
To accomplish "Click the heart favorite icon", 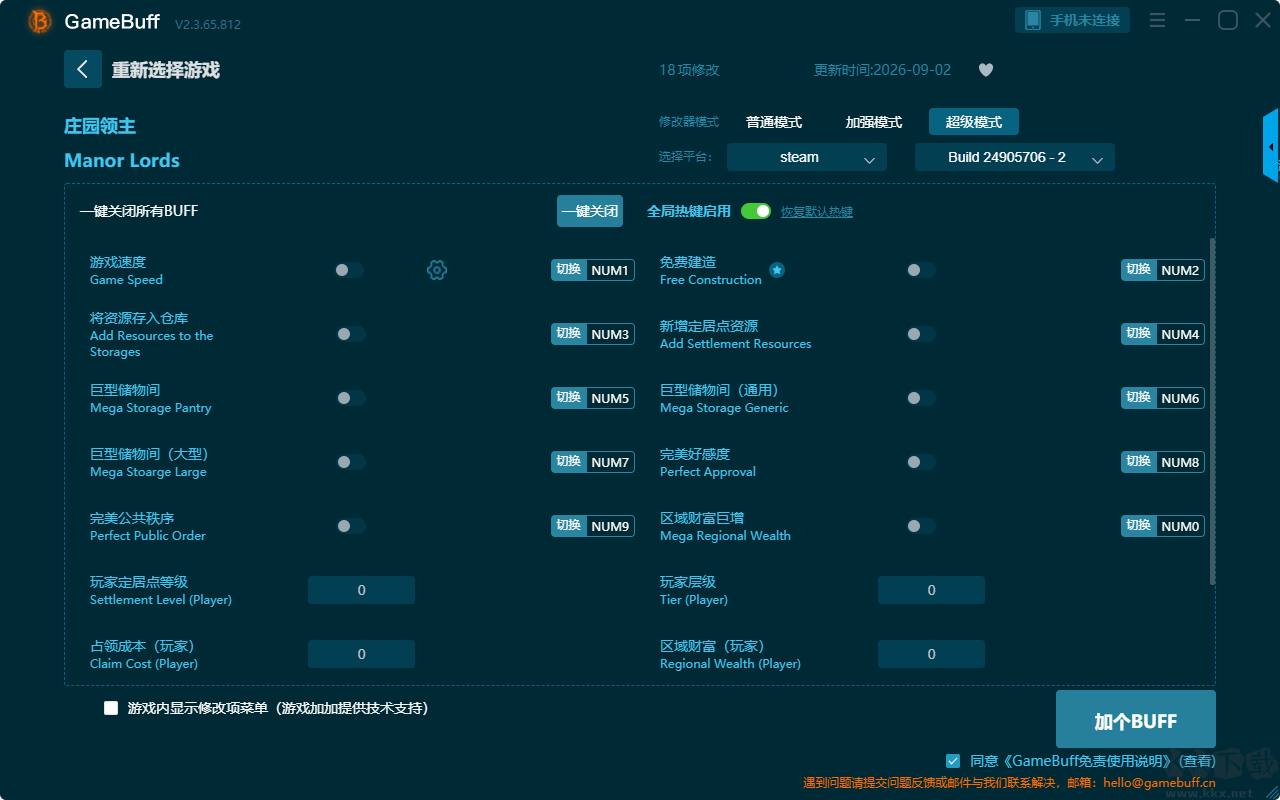I will 986,70.
